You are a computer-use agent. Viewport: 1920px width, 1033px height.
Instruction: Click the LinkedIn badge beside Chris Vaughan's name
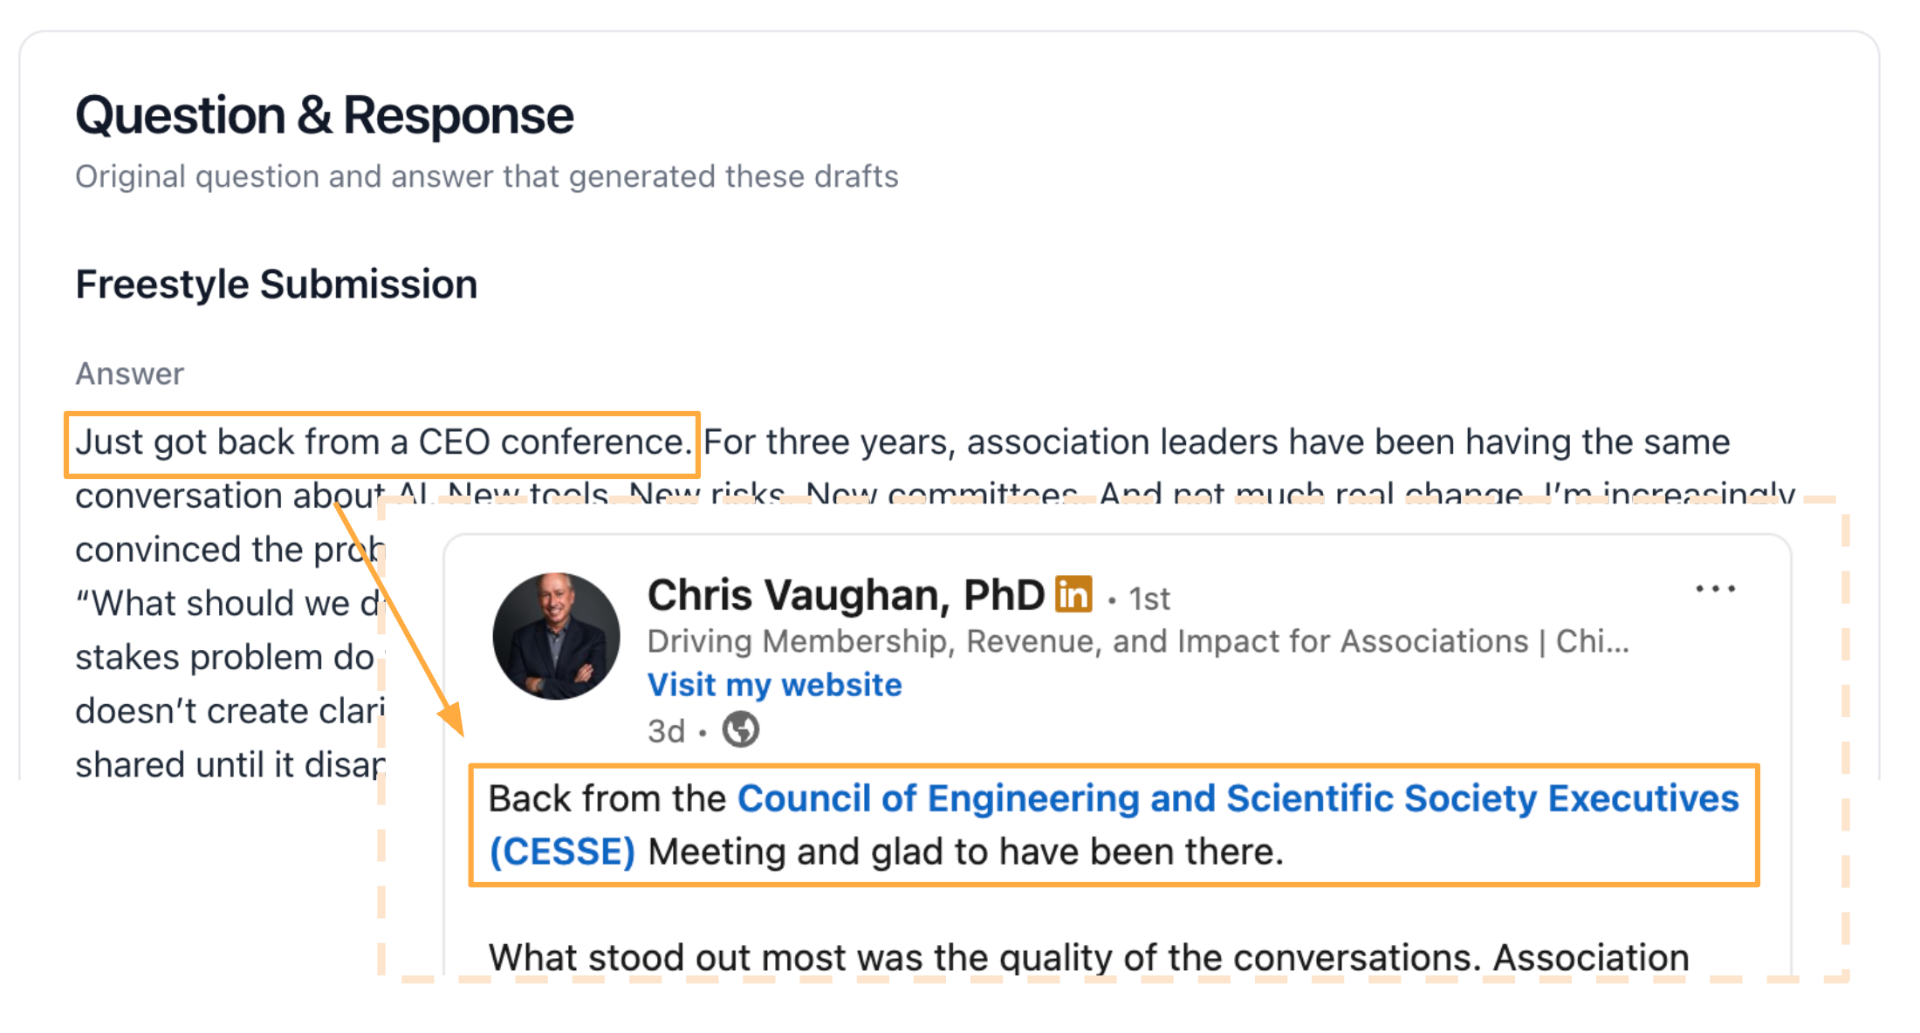1073,594
